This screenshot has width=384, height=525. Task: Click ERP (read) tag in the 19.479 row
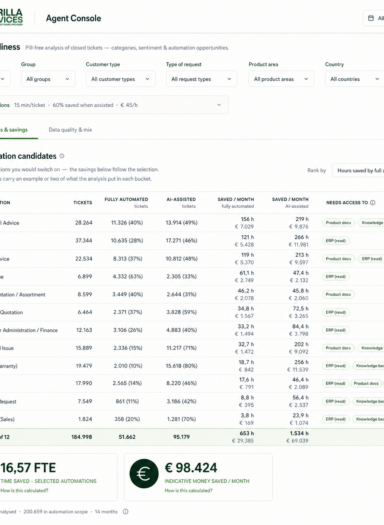[x=336, y=366]
